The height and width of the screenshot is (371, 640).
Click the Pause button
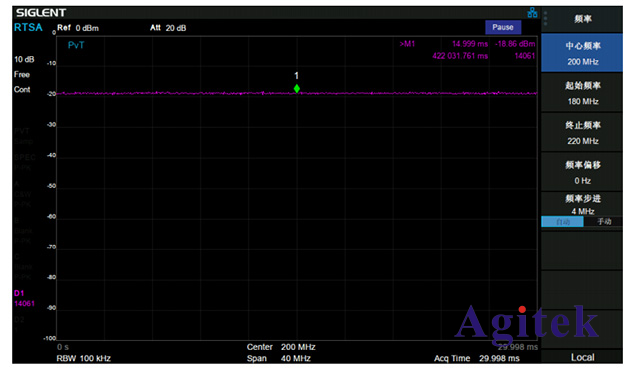[x=503, y=27]
